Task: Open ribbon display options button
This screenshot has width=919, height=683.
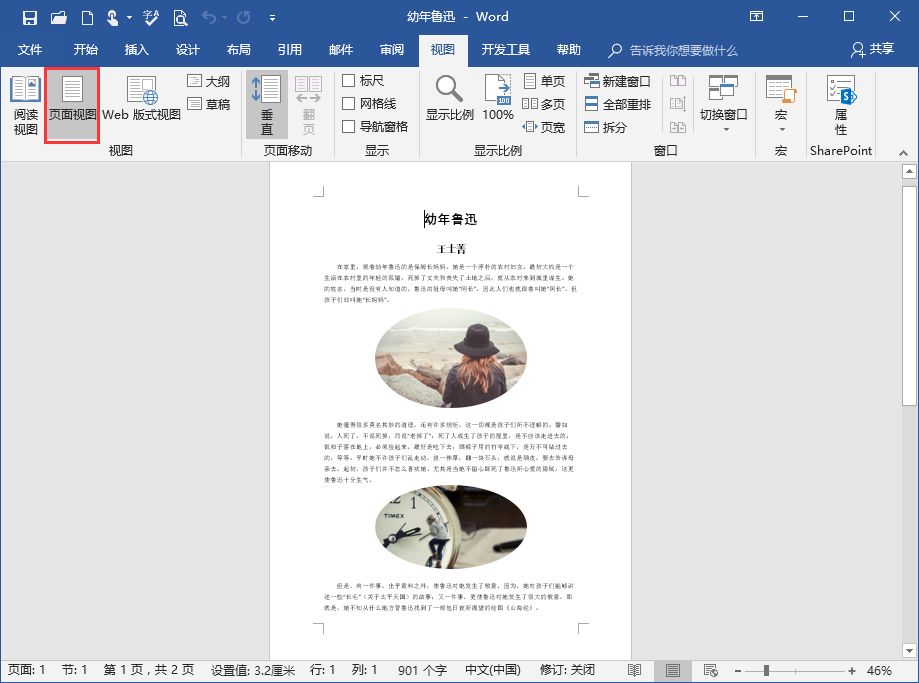Action: (x=757, y=16)
